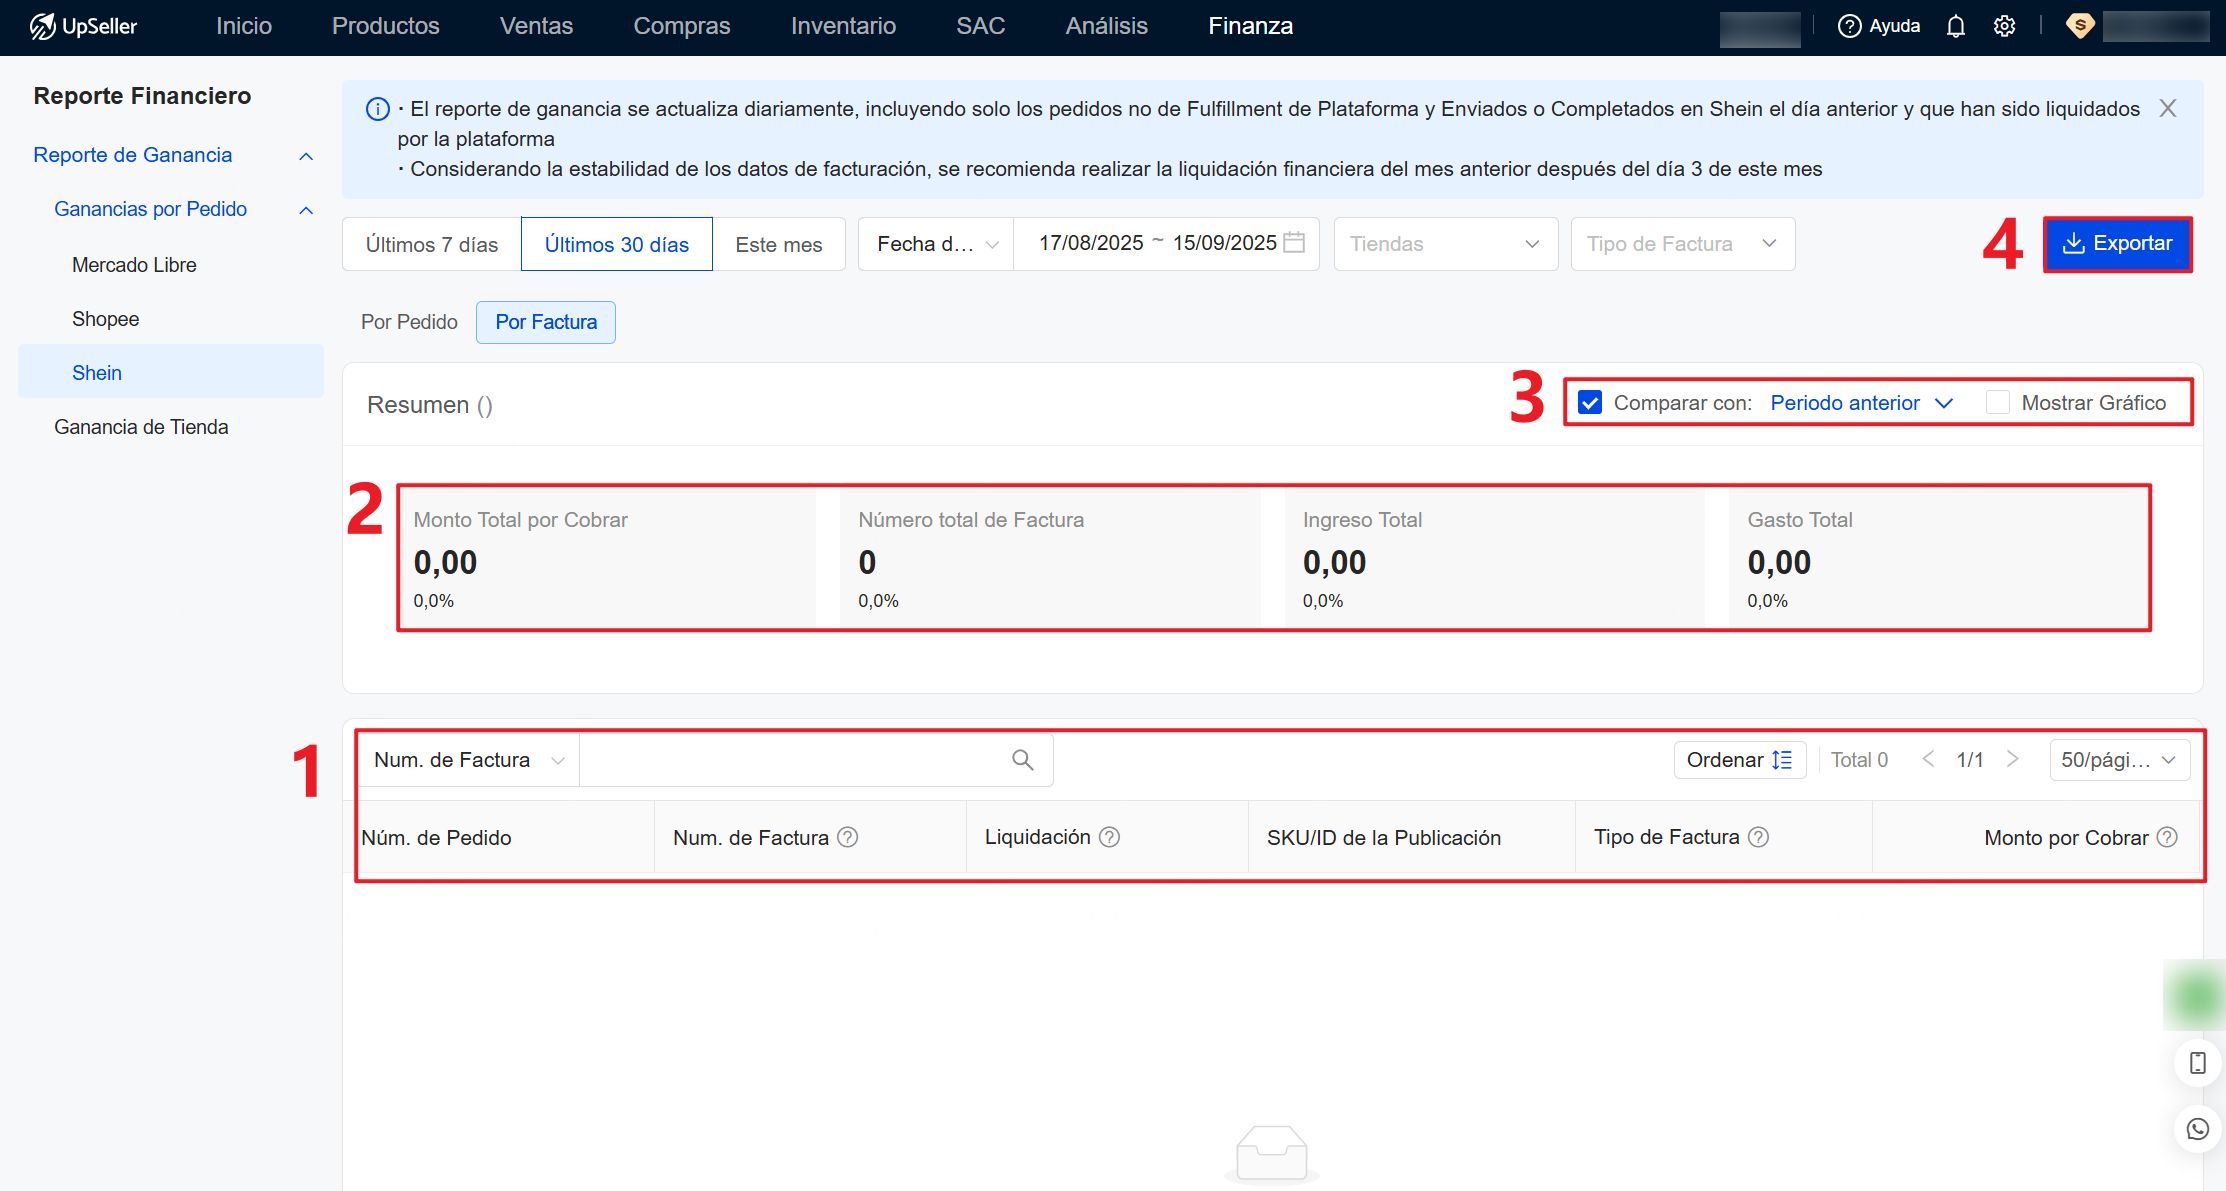Screen dimensions: 2226x1191
Task: Click the WhatsApp contact floating icon
Action: pos(2197,1129)
